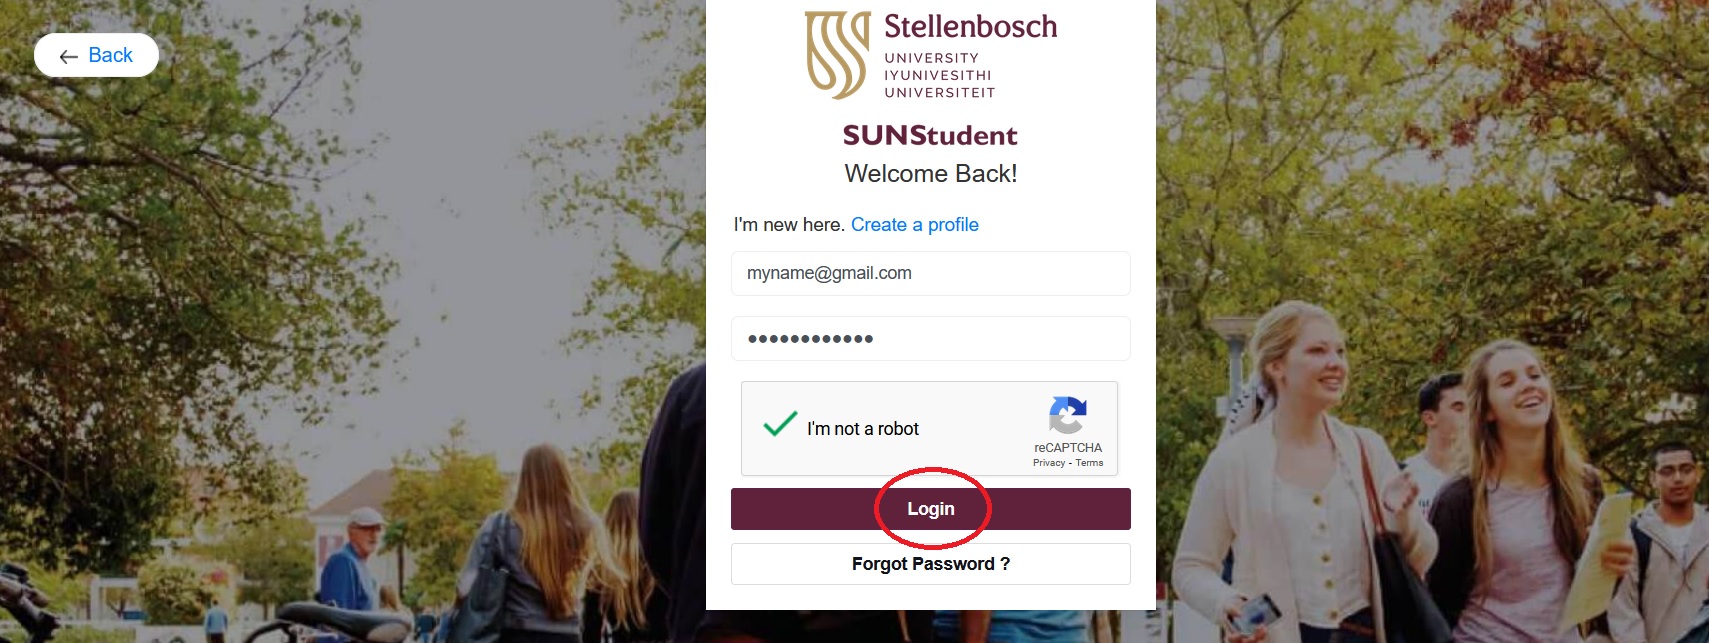
Task: Click the Stellenbosch wordmark text
Action: pos(970,27)
